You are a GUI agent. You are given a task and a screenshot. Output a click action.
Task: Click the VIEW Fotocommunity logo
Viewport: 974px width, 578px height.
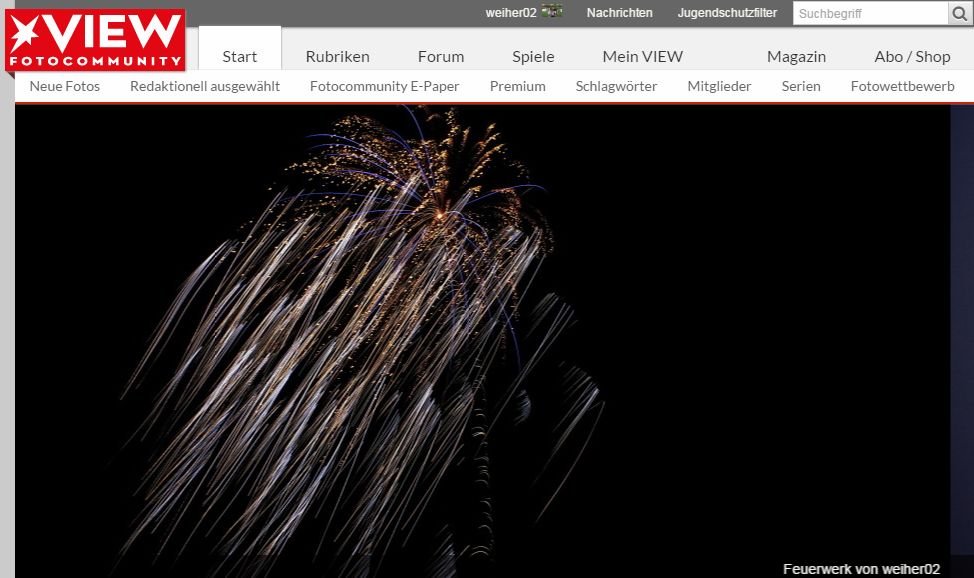click(95, 41)
